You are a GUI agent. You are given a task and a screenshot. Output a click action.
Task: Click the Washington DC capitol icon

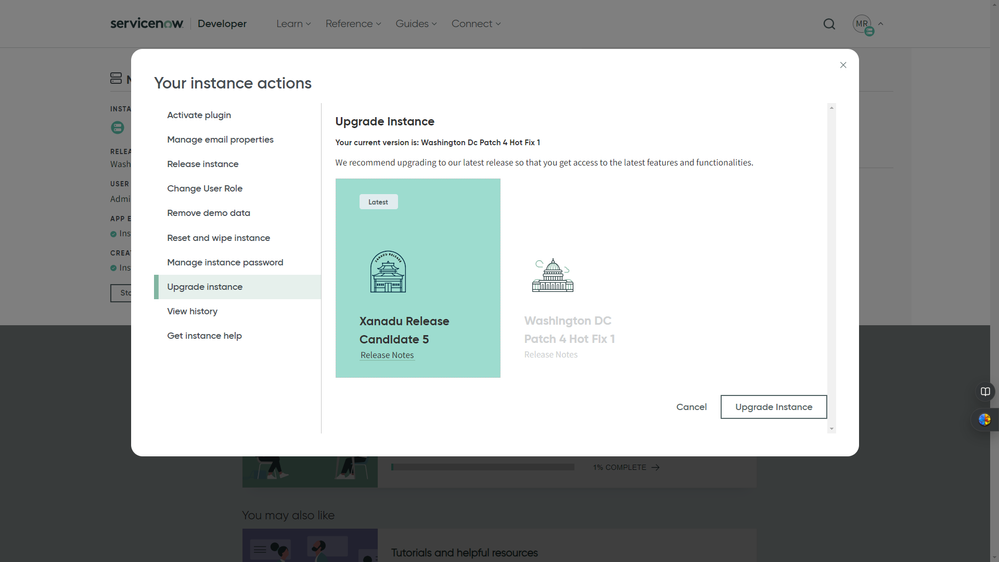coord(552,275)
